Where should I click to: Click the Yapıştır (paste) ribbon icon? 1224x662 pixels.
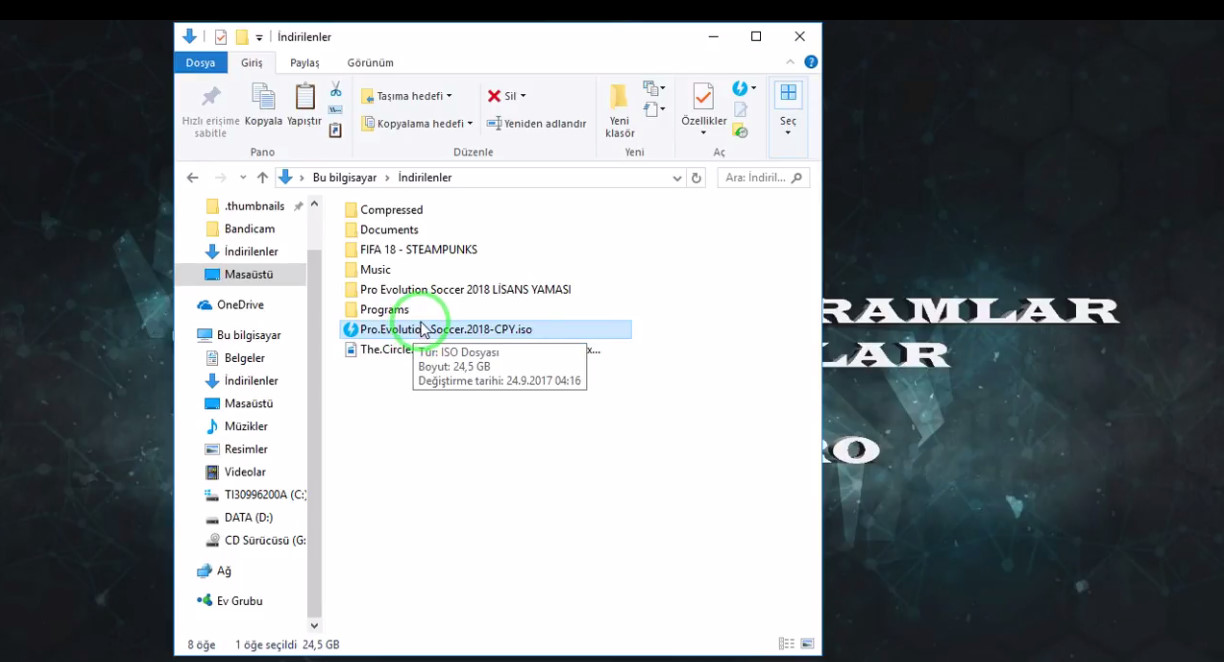(x=305, y=97)
